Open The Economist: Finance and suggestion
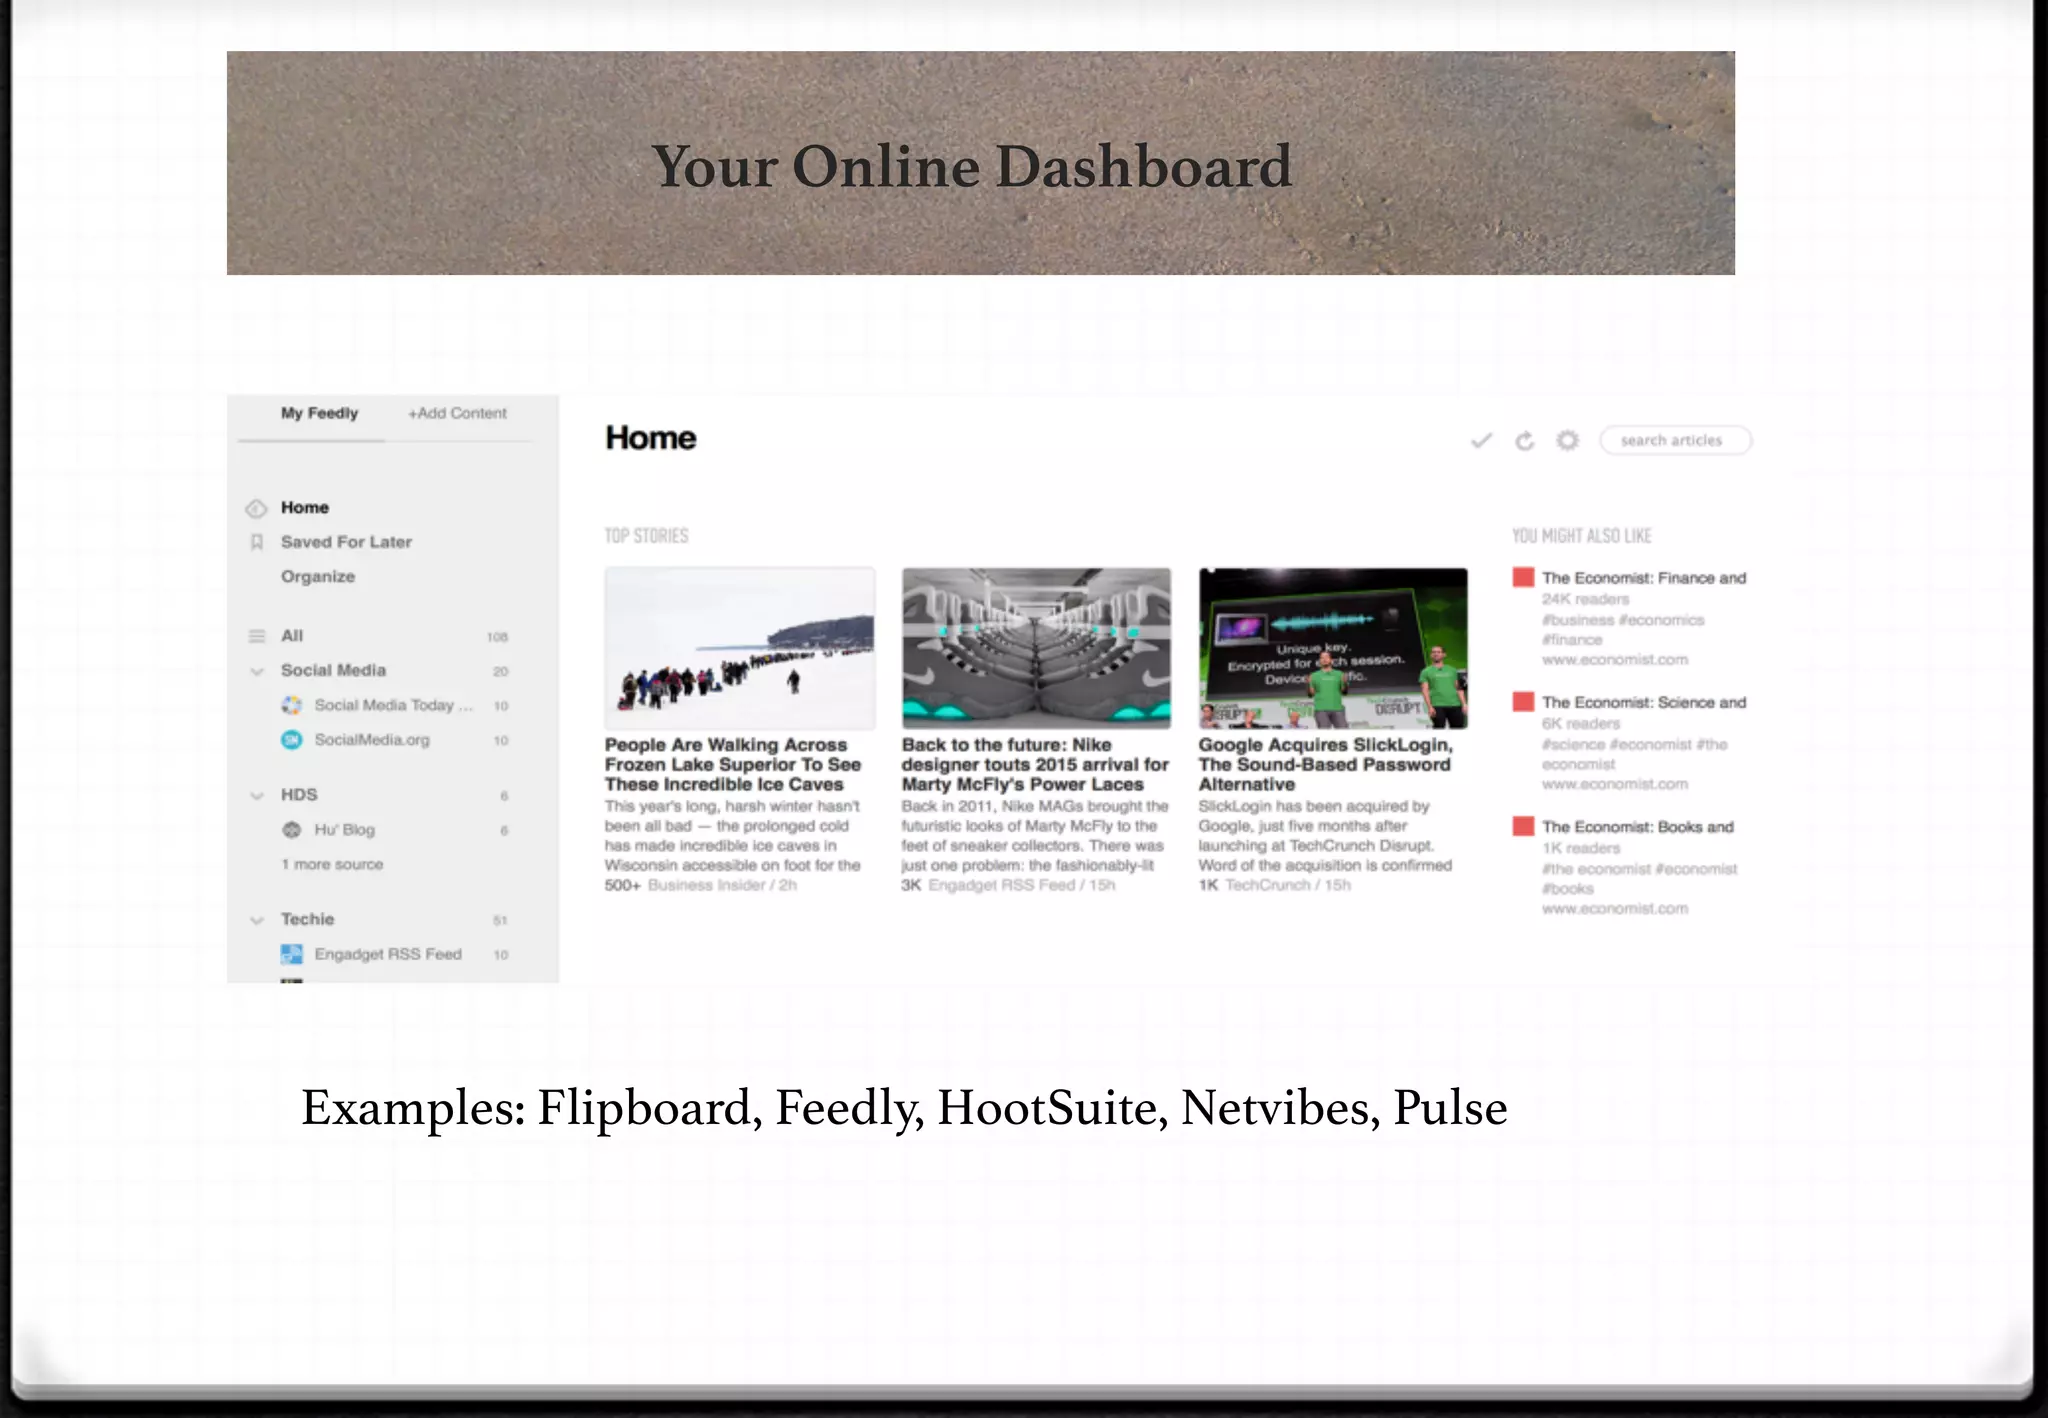Screen dimensions: 2048x1418 1644,578
